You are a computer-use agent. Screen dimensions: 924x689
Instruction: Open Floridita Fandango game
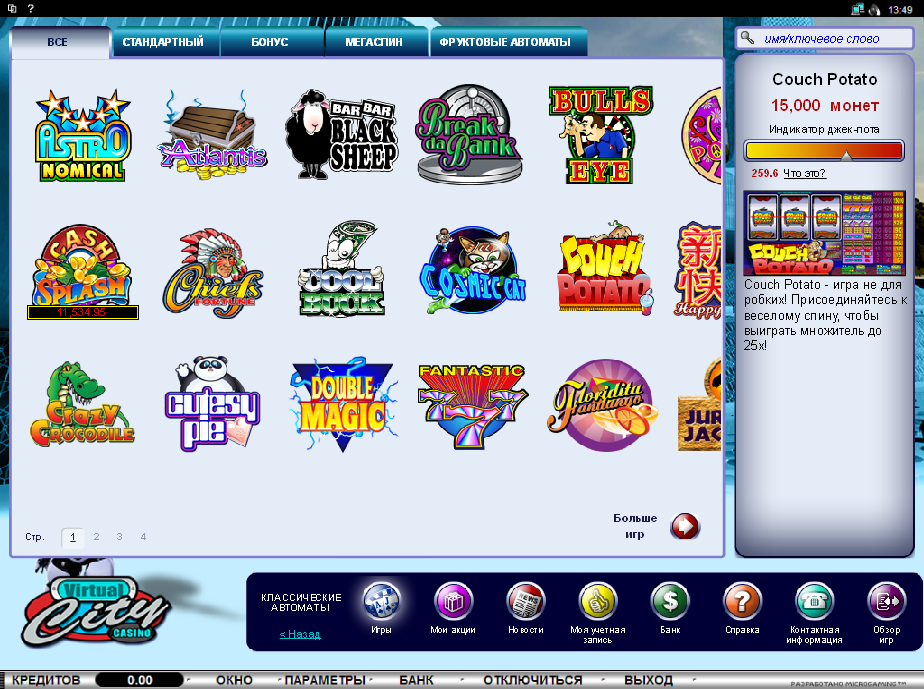tap(603, 406)
